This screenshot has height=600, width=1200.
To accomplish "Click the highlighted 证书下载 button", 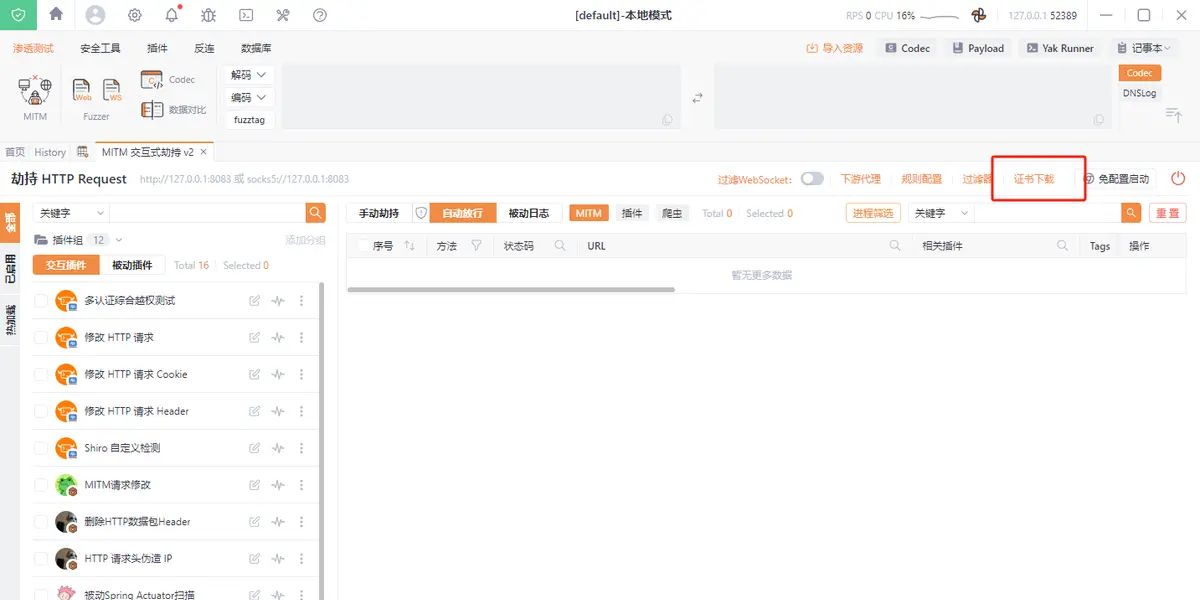I will coord(1036,178).
